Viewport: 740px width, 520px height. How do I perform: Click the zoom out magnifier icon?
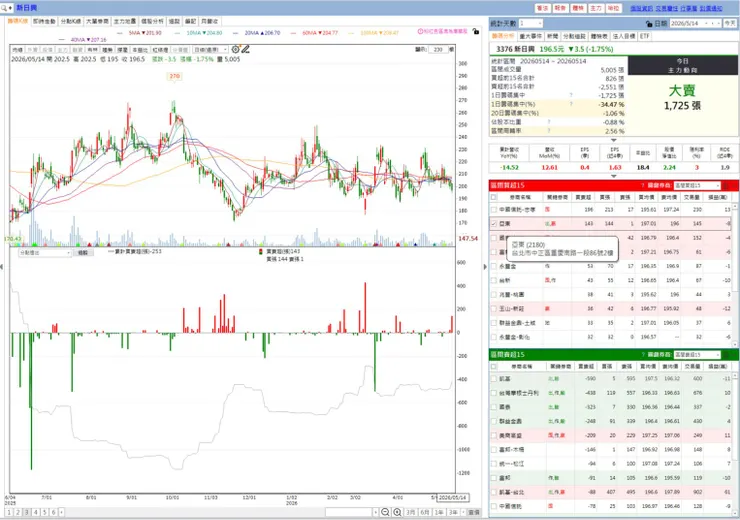[x=385, y=512]
